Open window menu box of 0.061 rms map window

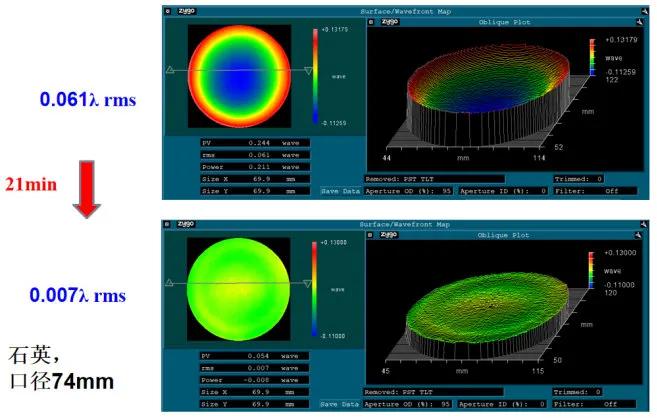tap(168, 11)
